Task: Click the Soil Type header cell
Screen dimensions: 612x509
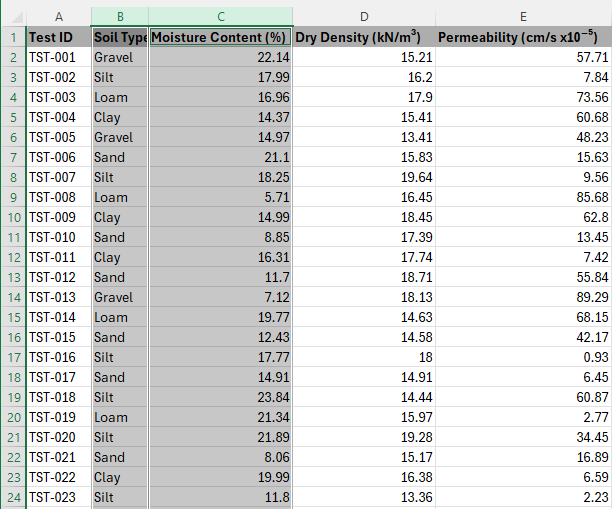Action: tap(120, 37)
